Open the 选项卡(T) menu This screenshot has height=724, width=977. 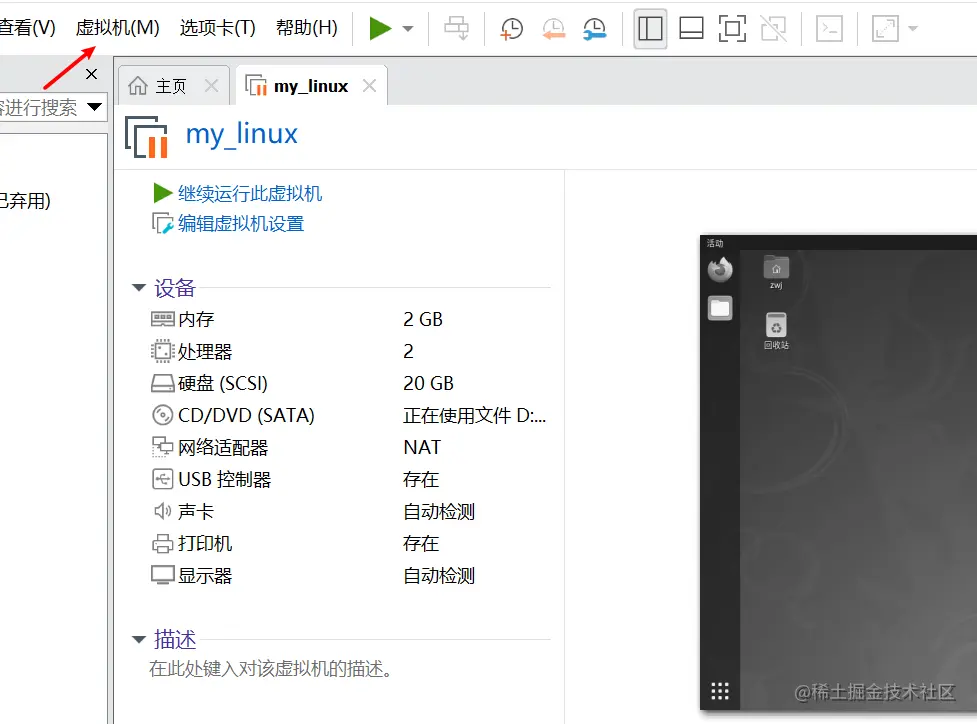click(217, 27)
